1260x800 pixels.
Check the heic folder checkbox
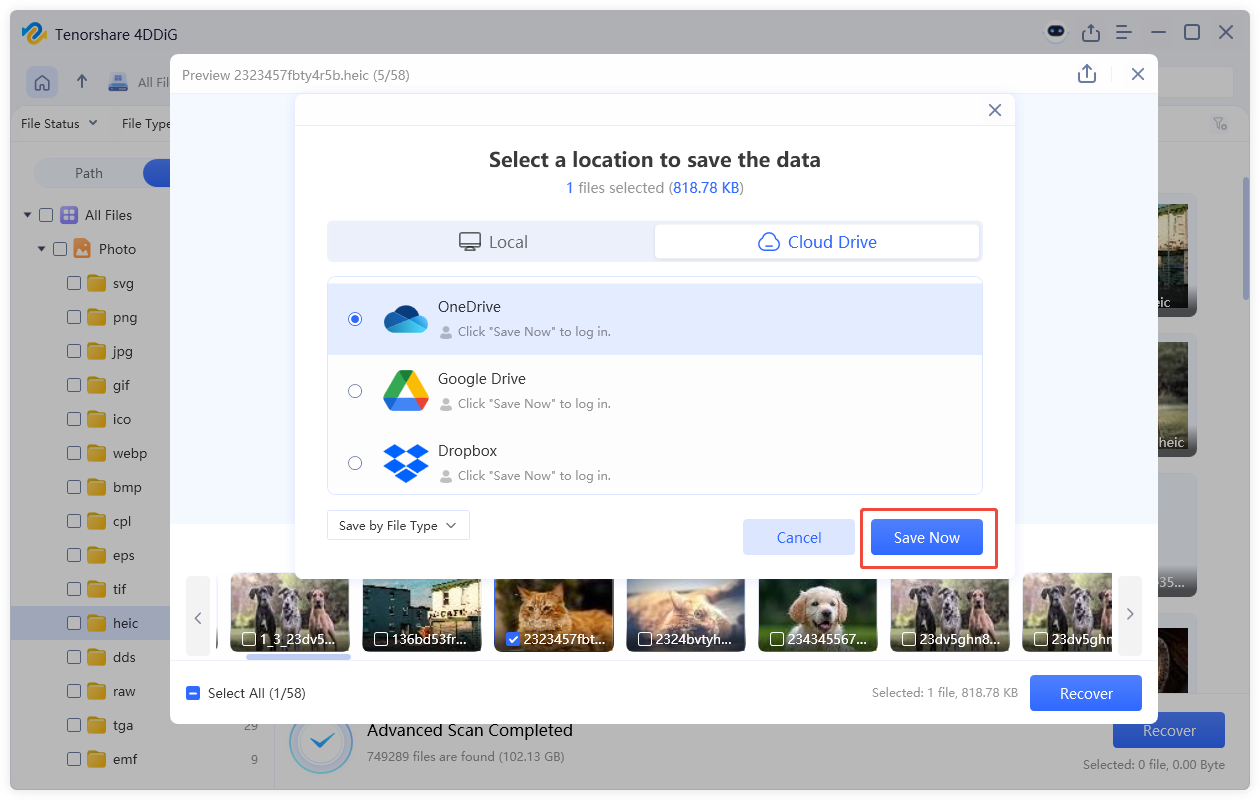(73, 622)
